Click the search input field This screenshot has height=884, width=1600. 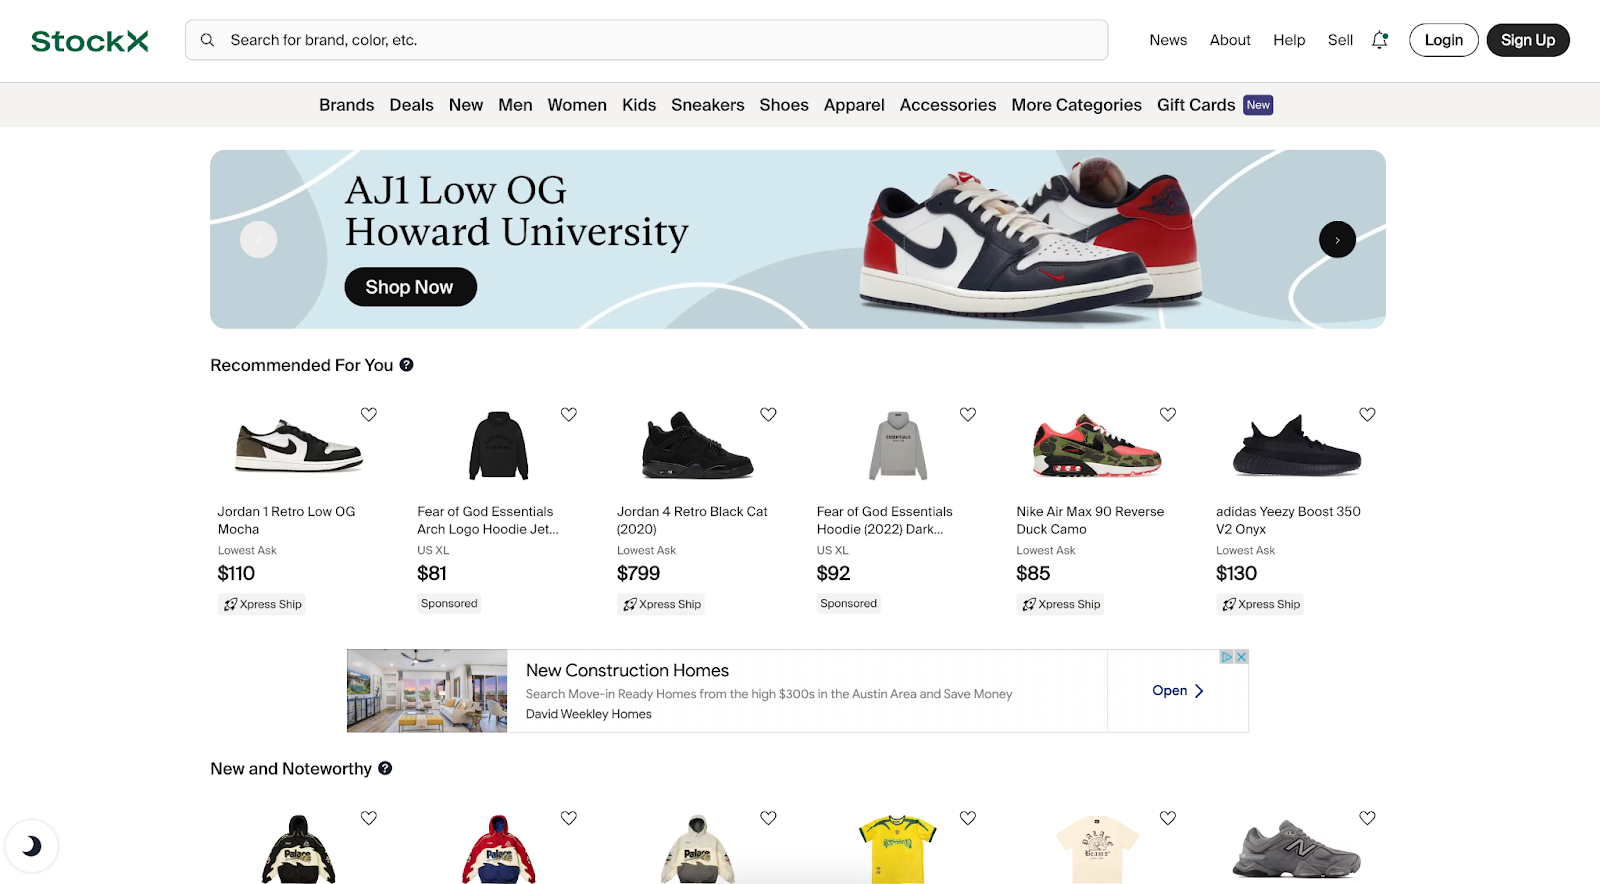pos(646,40)
